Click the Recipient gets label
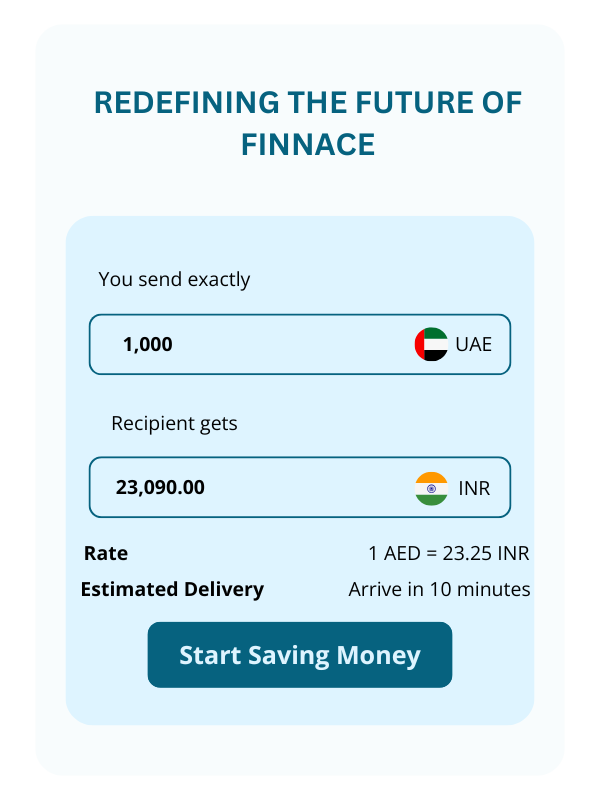The width and height of the screenshot is (600, 800). point(174,423)
